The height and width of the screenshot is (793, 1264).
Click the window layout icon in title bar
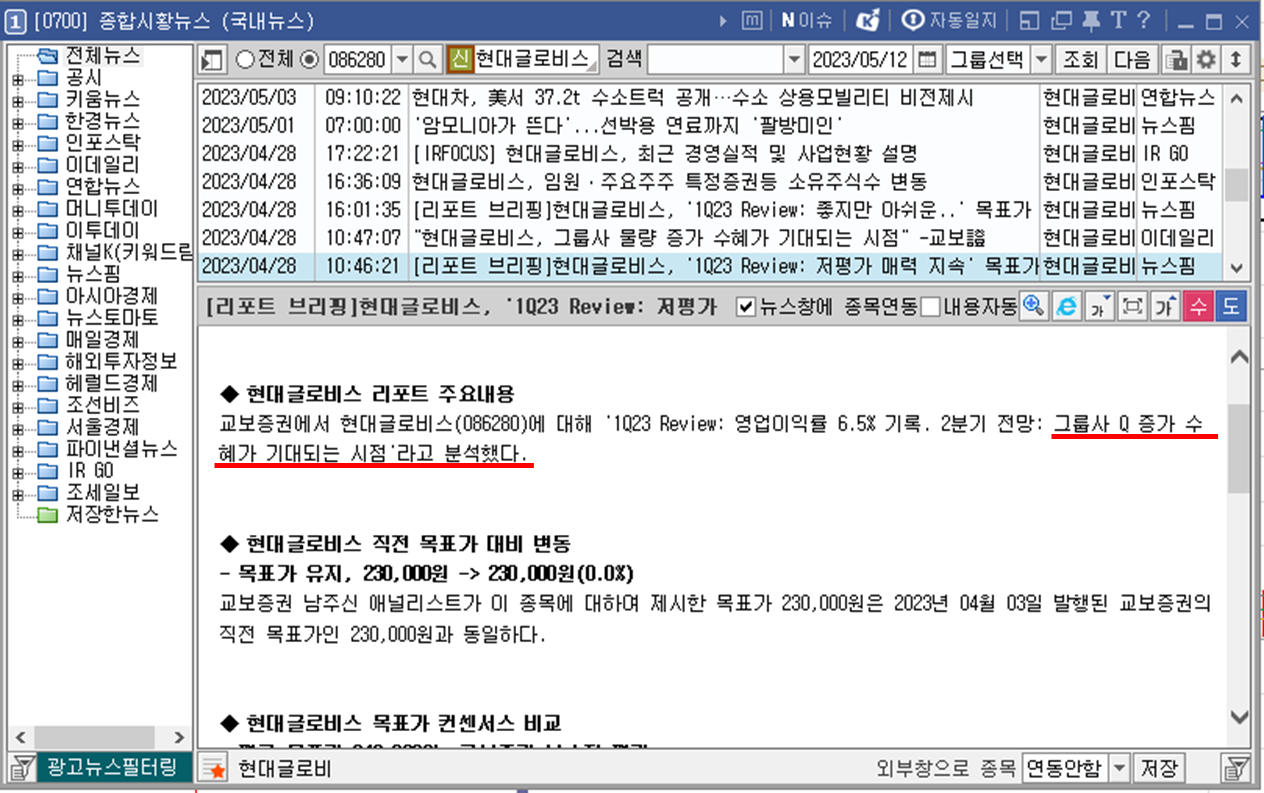[1030, 20]
